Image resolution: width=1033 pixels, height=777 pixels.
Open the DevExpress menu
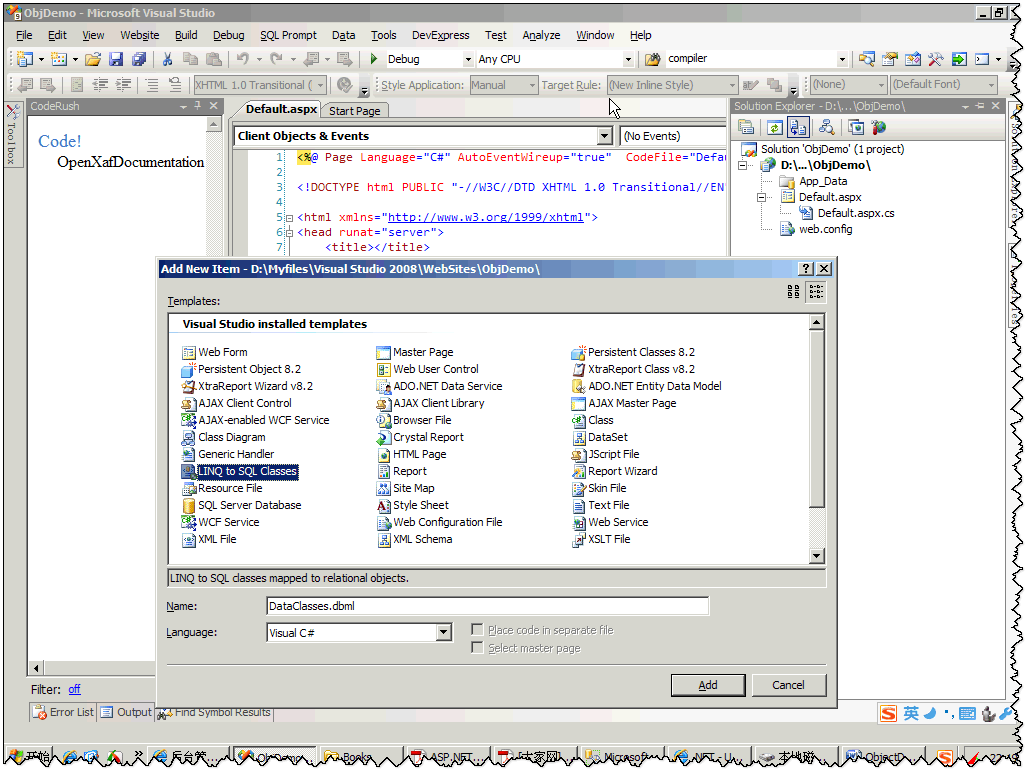(441, 35)
